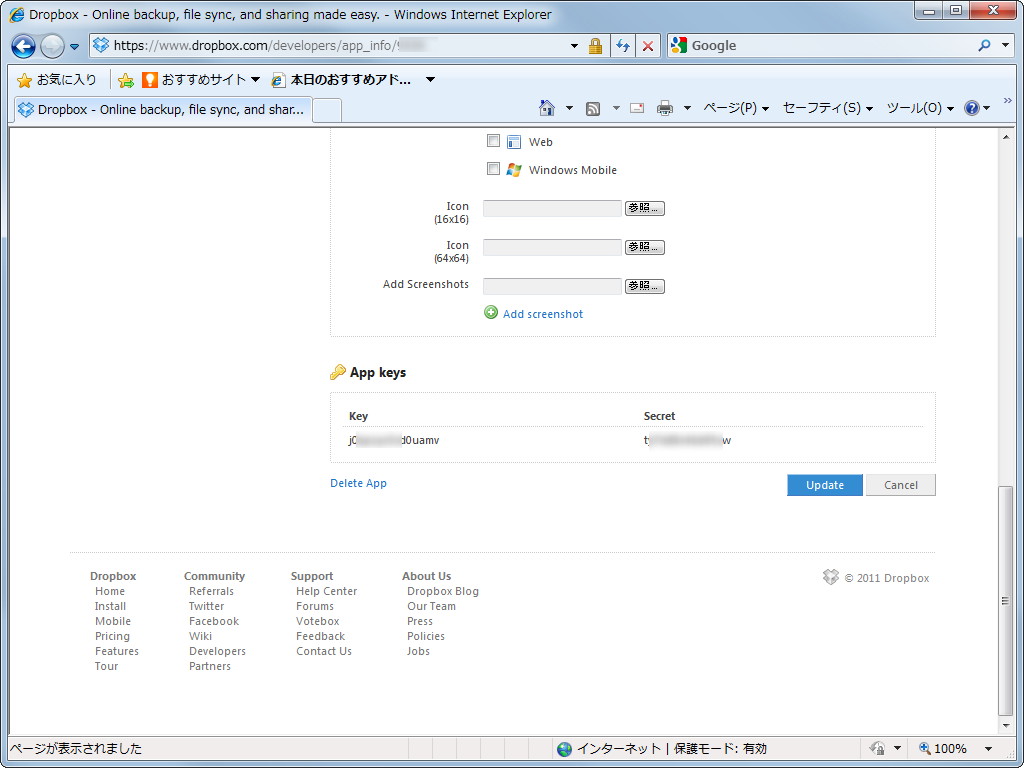Click scrollbar up arrow
The width and height of the screenshot is (1024, 768).
point(1006,136)
